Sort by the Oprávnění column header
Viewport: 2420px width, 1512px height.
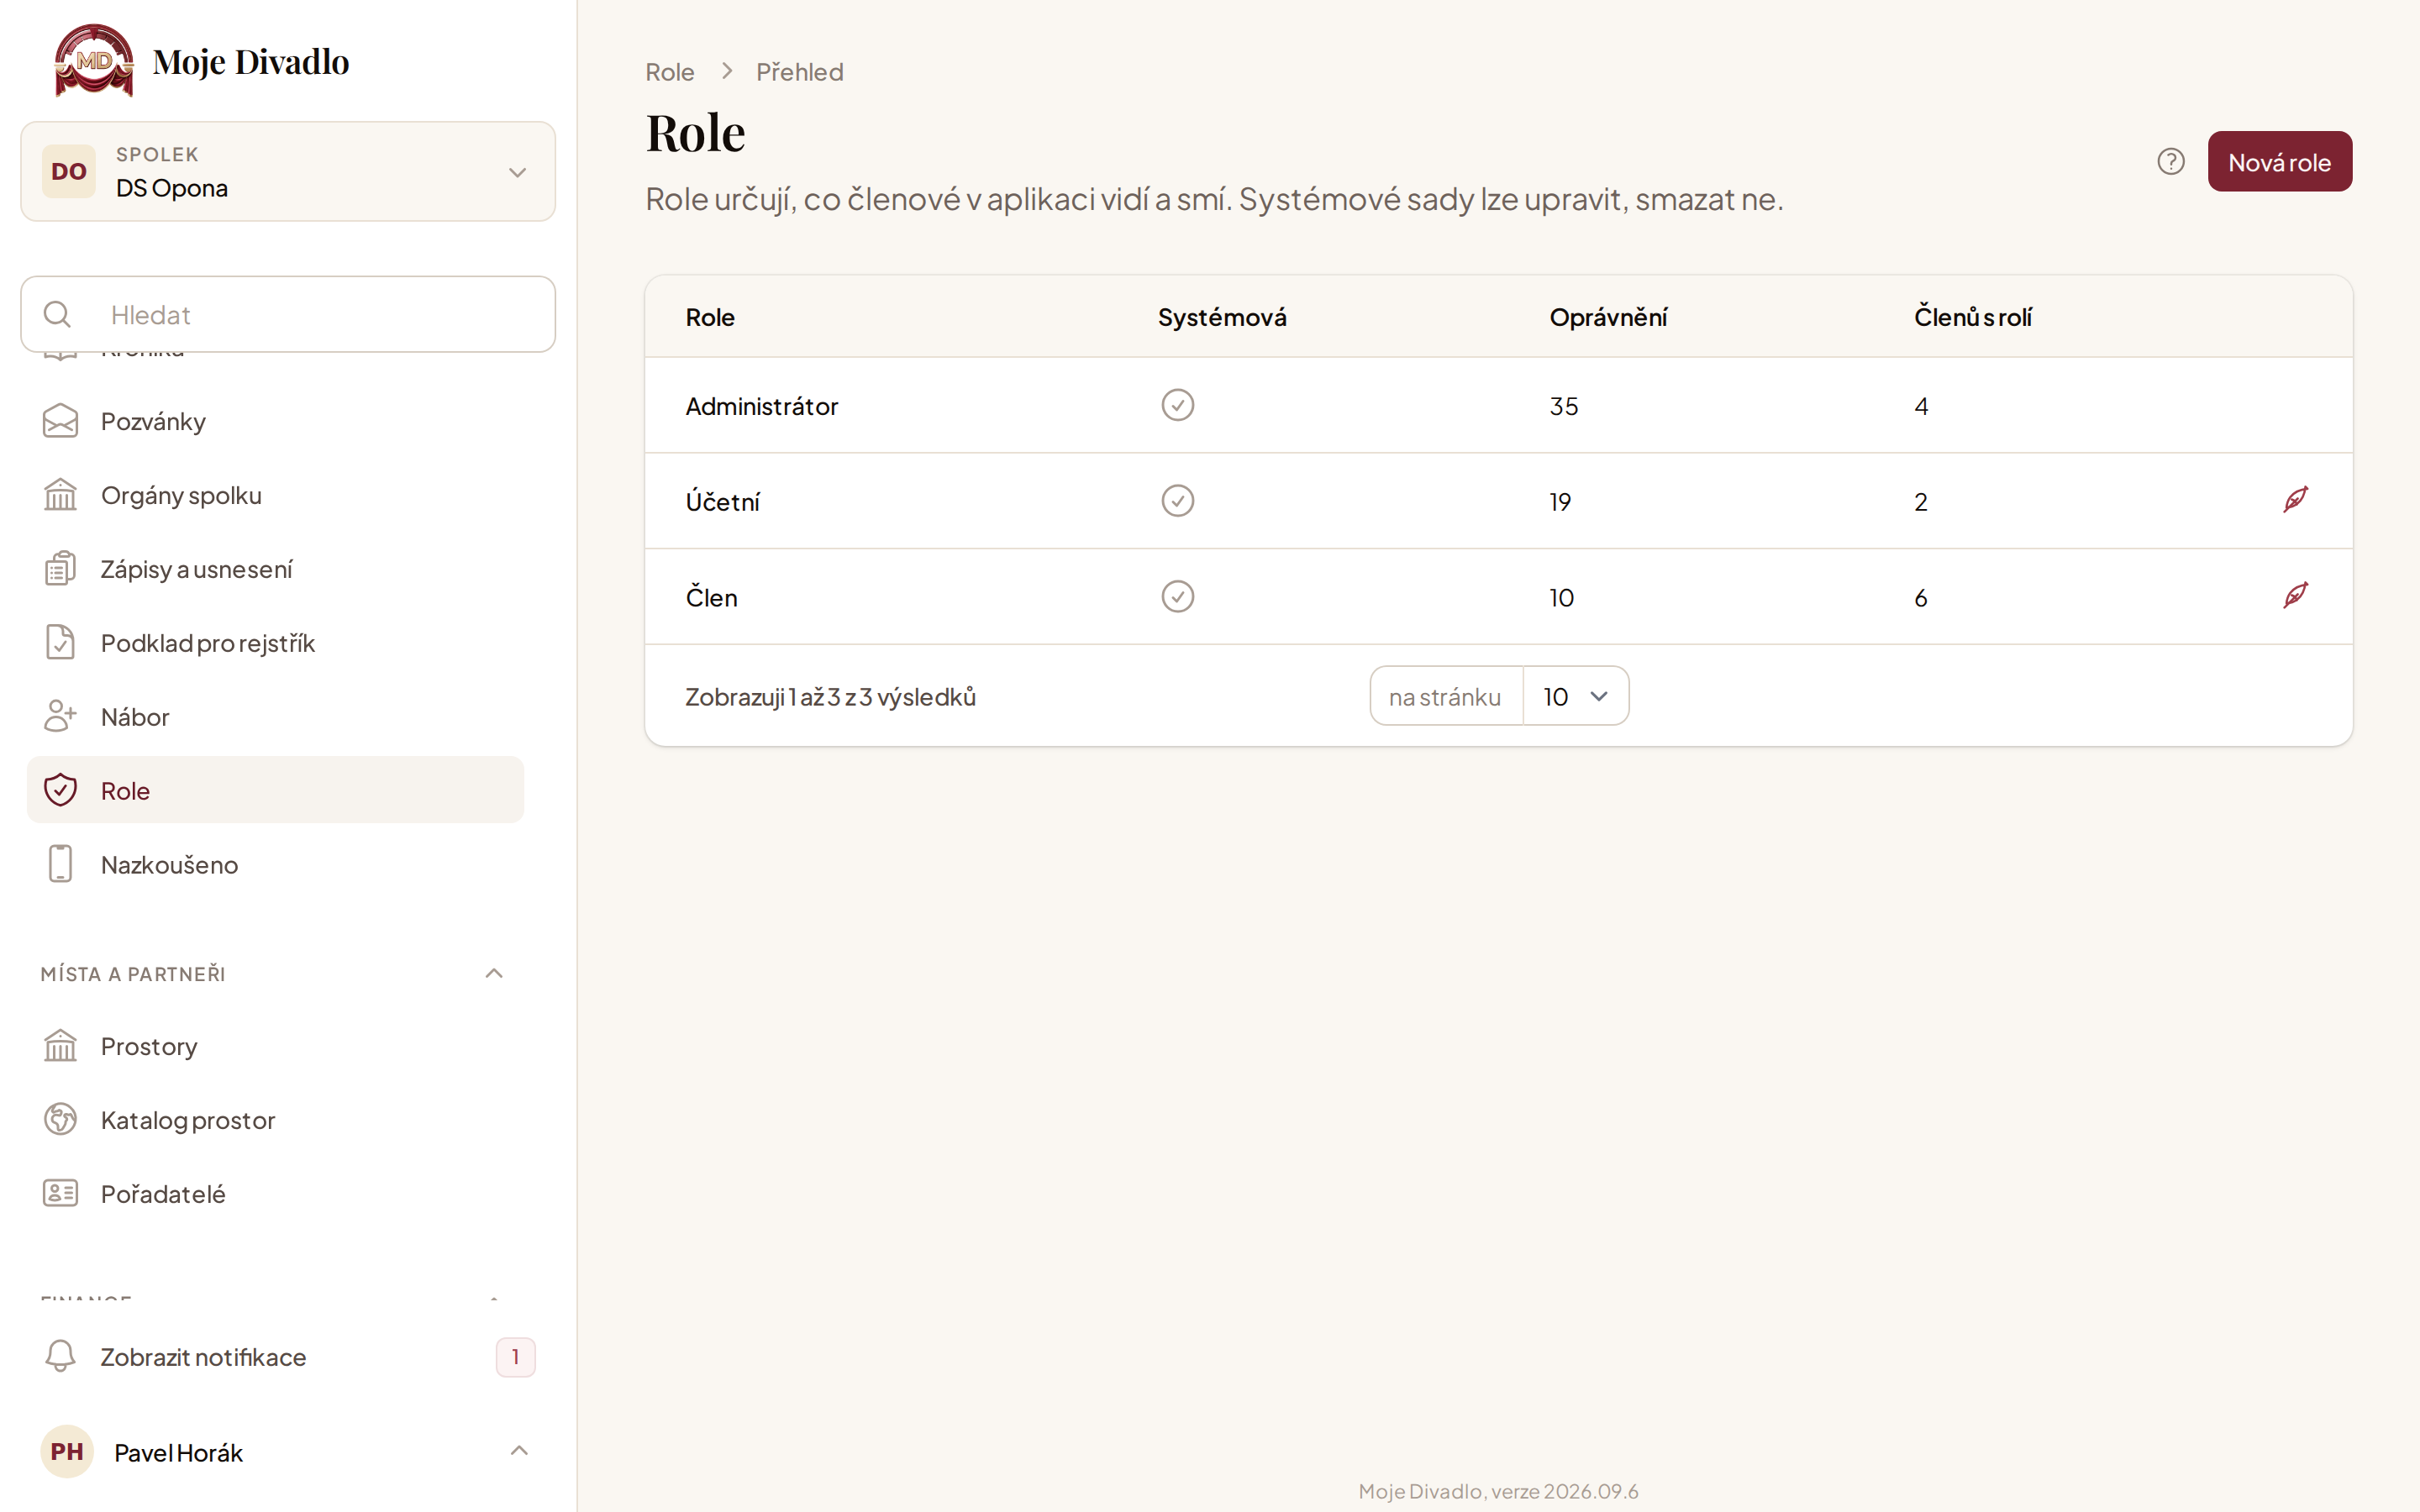tap(1608, 317)
